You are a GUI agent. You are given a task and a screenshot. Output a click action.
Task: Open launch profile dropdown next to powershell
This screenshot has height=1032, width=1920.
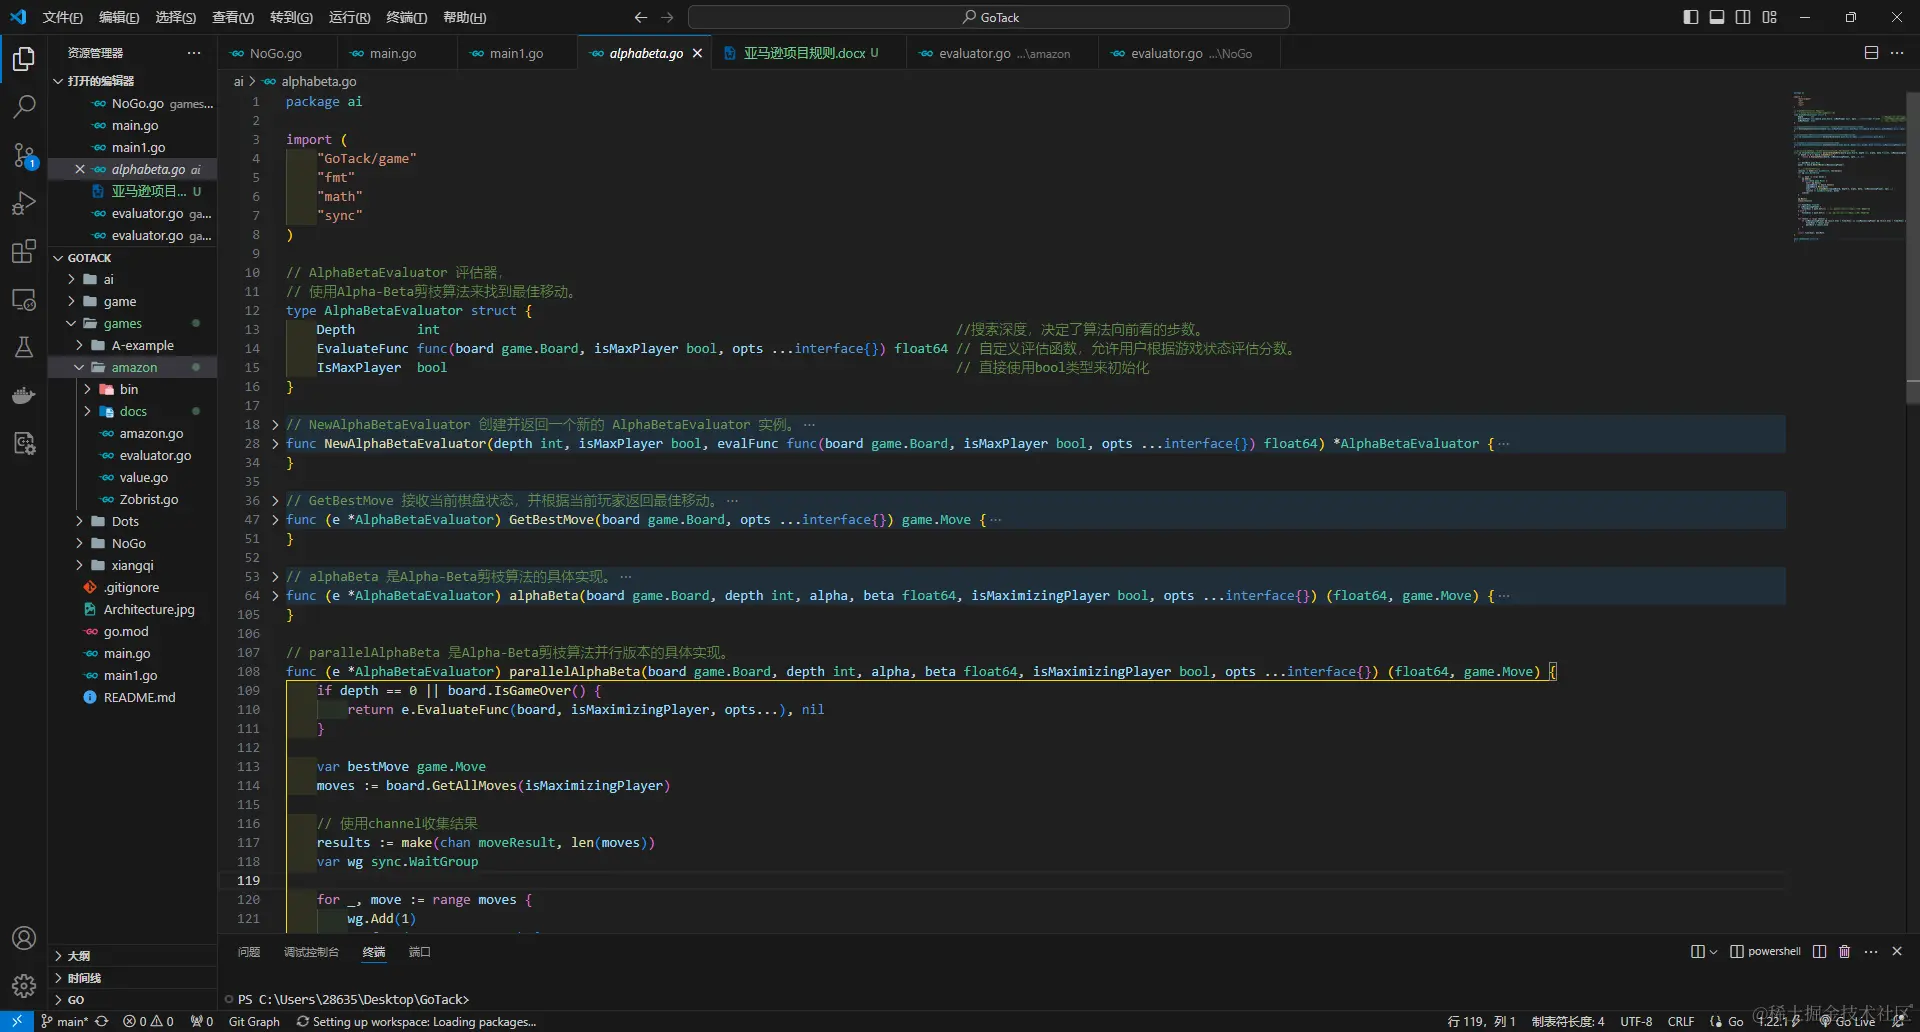(1712, 951)
